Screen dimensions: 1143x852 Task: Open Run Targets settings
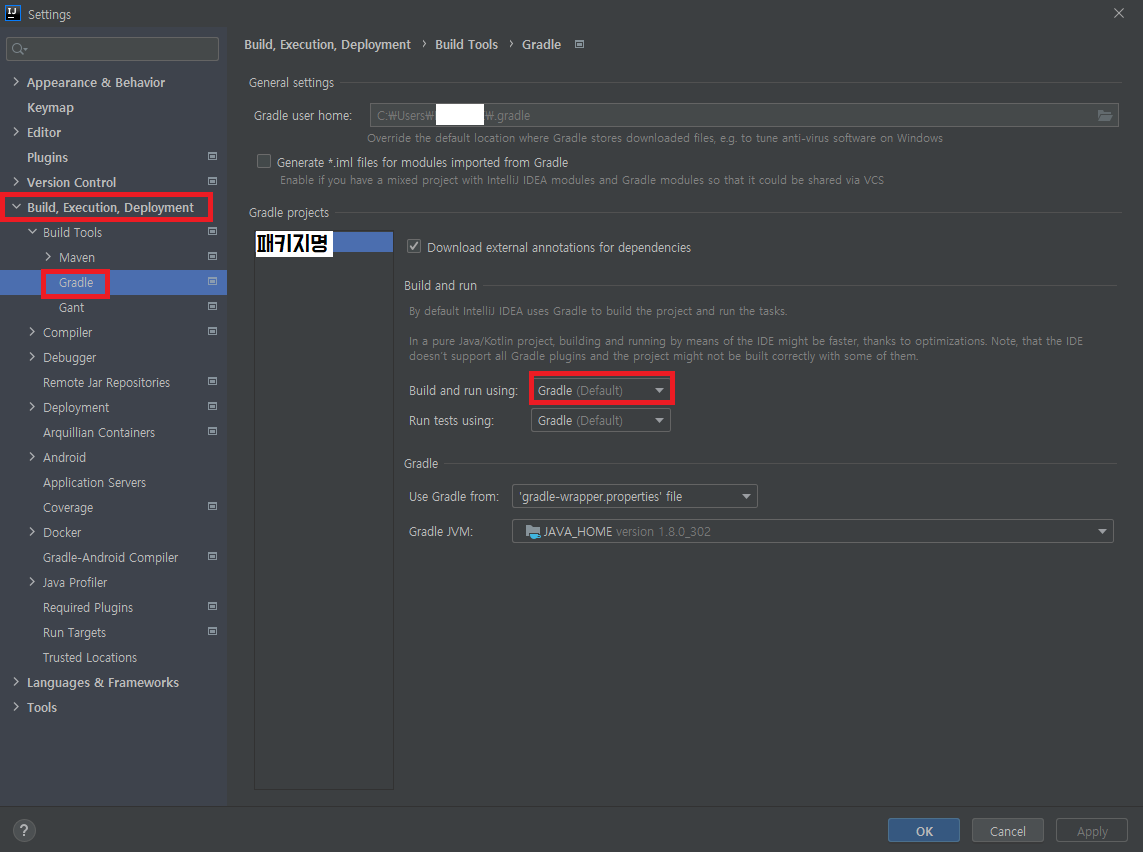pos(74,633)
